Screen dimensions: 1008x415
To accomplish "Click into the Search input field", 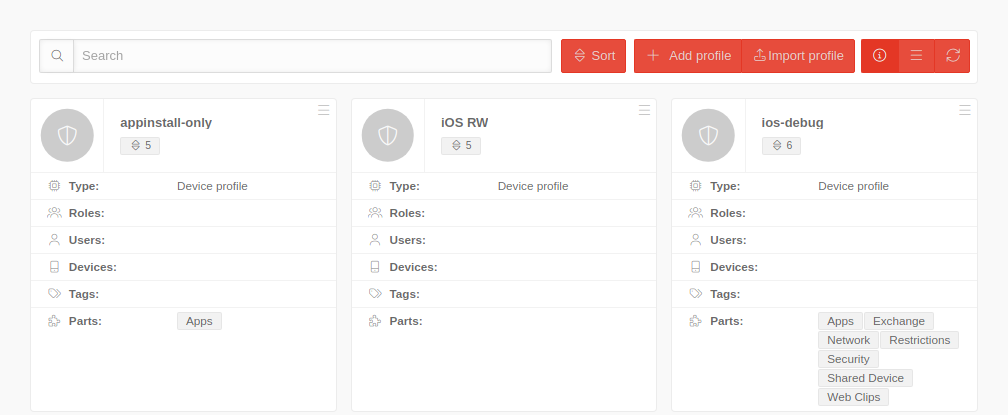I will tap(312, 56).
